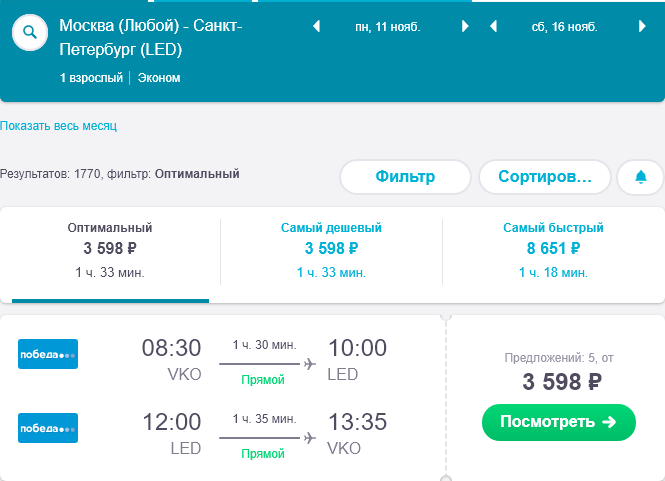Screen dimensions: 665x481
Task: Click Предложений: 5, от text
Action: pyautogui.click(x=559, y=358)
